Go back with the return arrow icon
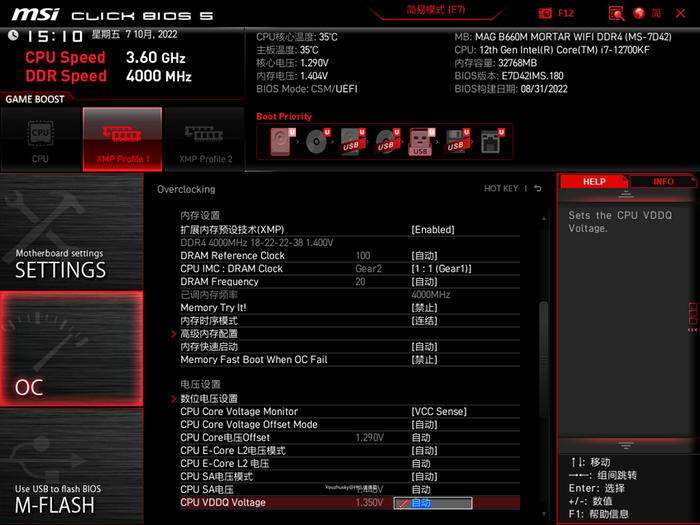Image resolution: width=700 pixels, height=525 pixels. [538, 188]
